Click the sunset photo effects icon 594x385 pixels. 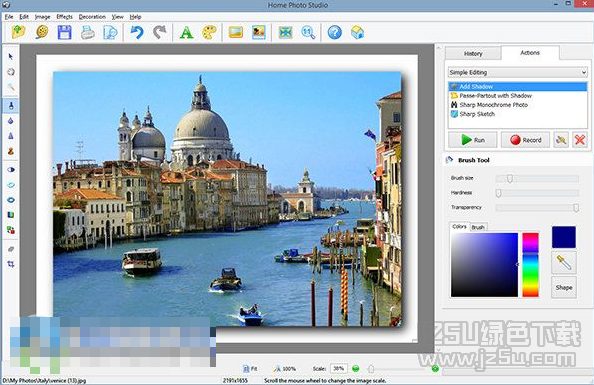tap(259, 33)
